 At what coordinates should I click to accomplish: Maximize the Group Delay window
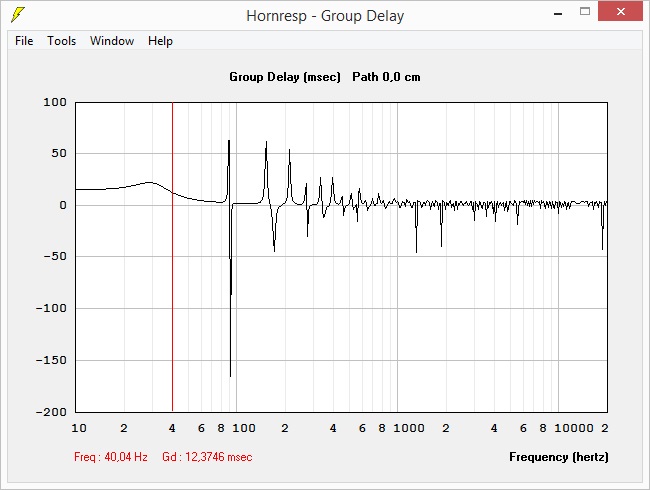(x=585, y=12)
